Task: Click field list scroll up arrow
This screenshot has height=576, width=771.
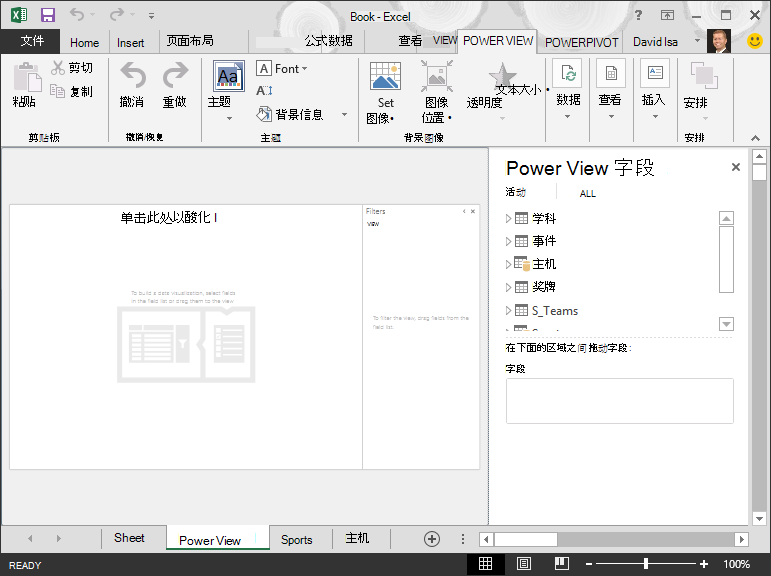Action: point(726,218)
